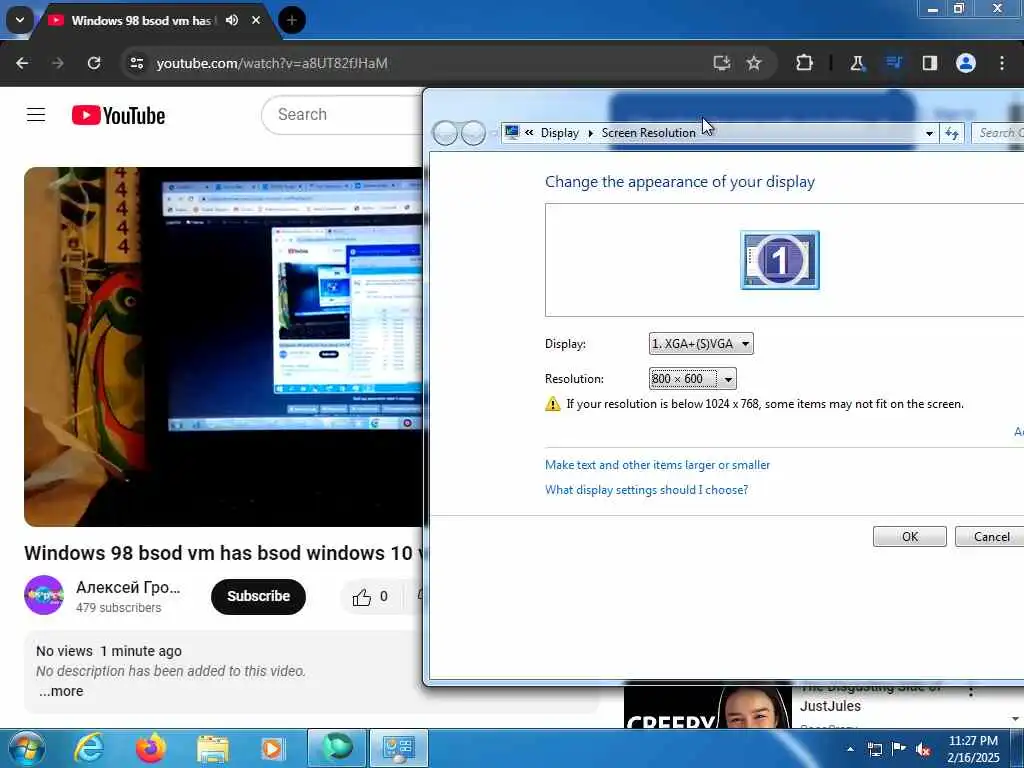The height and width of the screenshot is (768, 1024).
Task: Reload the YouTube page
Action: (94, 63)
